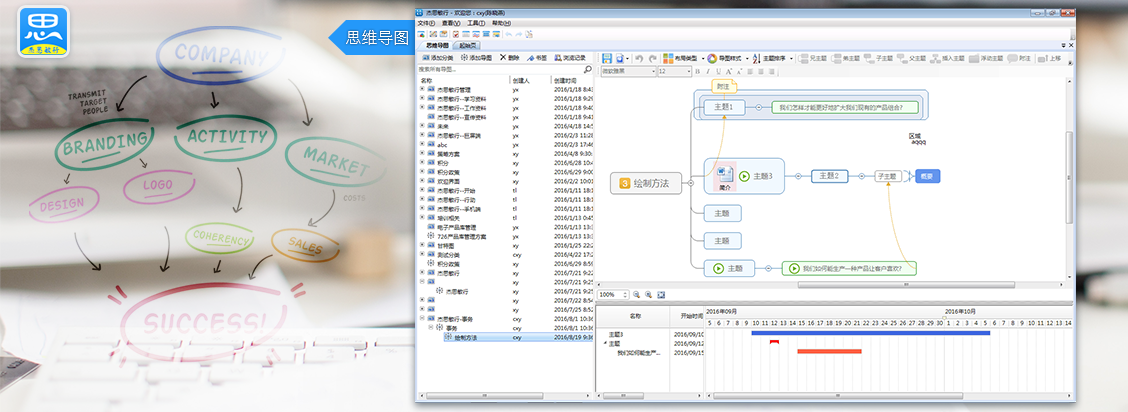Click the blue 概要 summary node

(927, 175)
